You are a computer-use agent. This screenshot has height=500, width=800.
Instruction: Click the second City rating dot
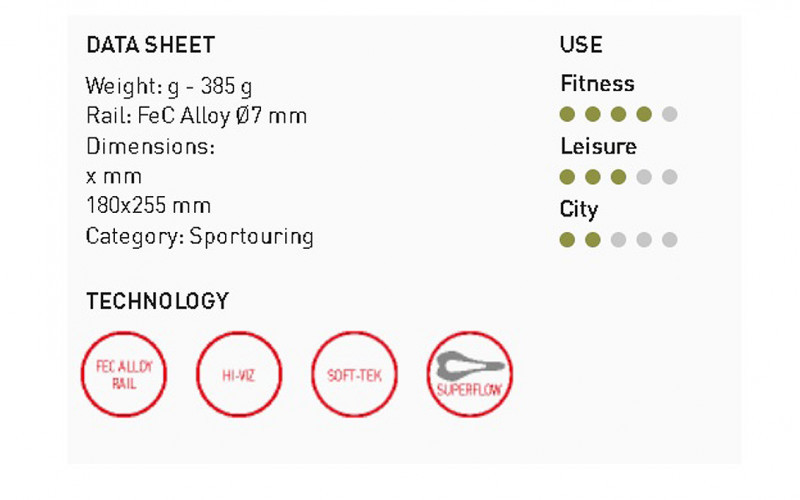[593, 240]
